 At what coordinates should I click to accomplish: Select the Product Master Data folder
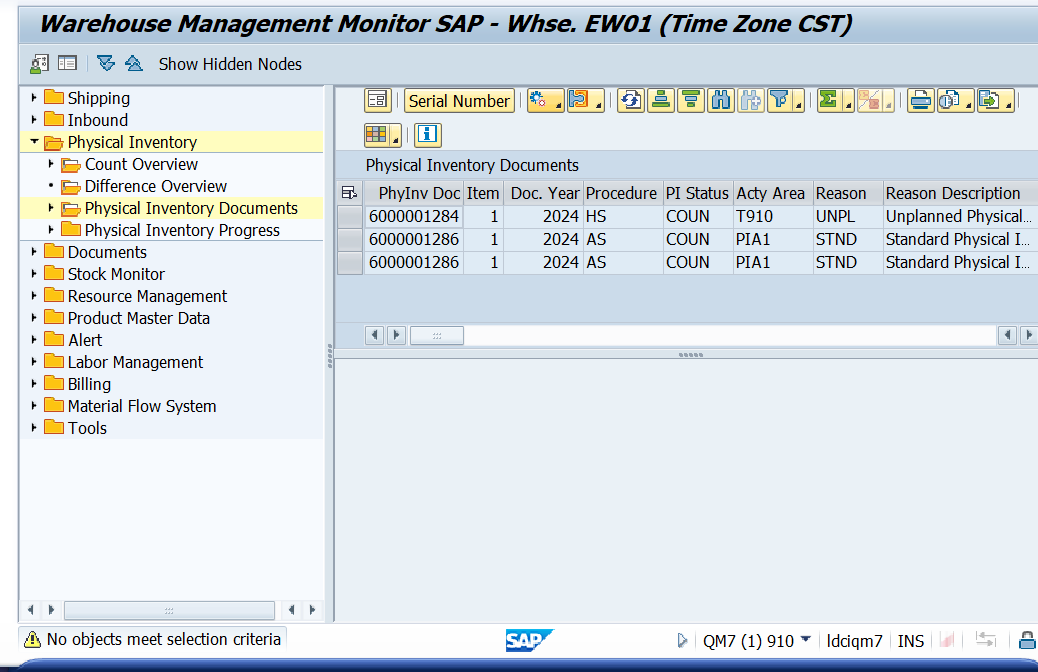tap(138, 318)
